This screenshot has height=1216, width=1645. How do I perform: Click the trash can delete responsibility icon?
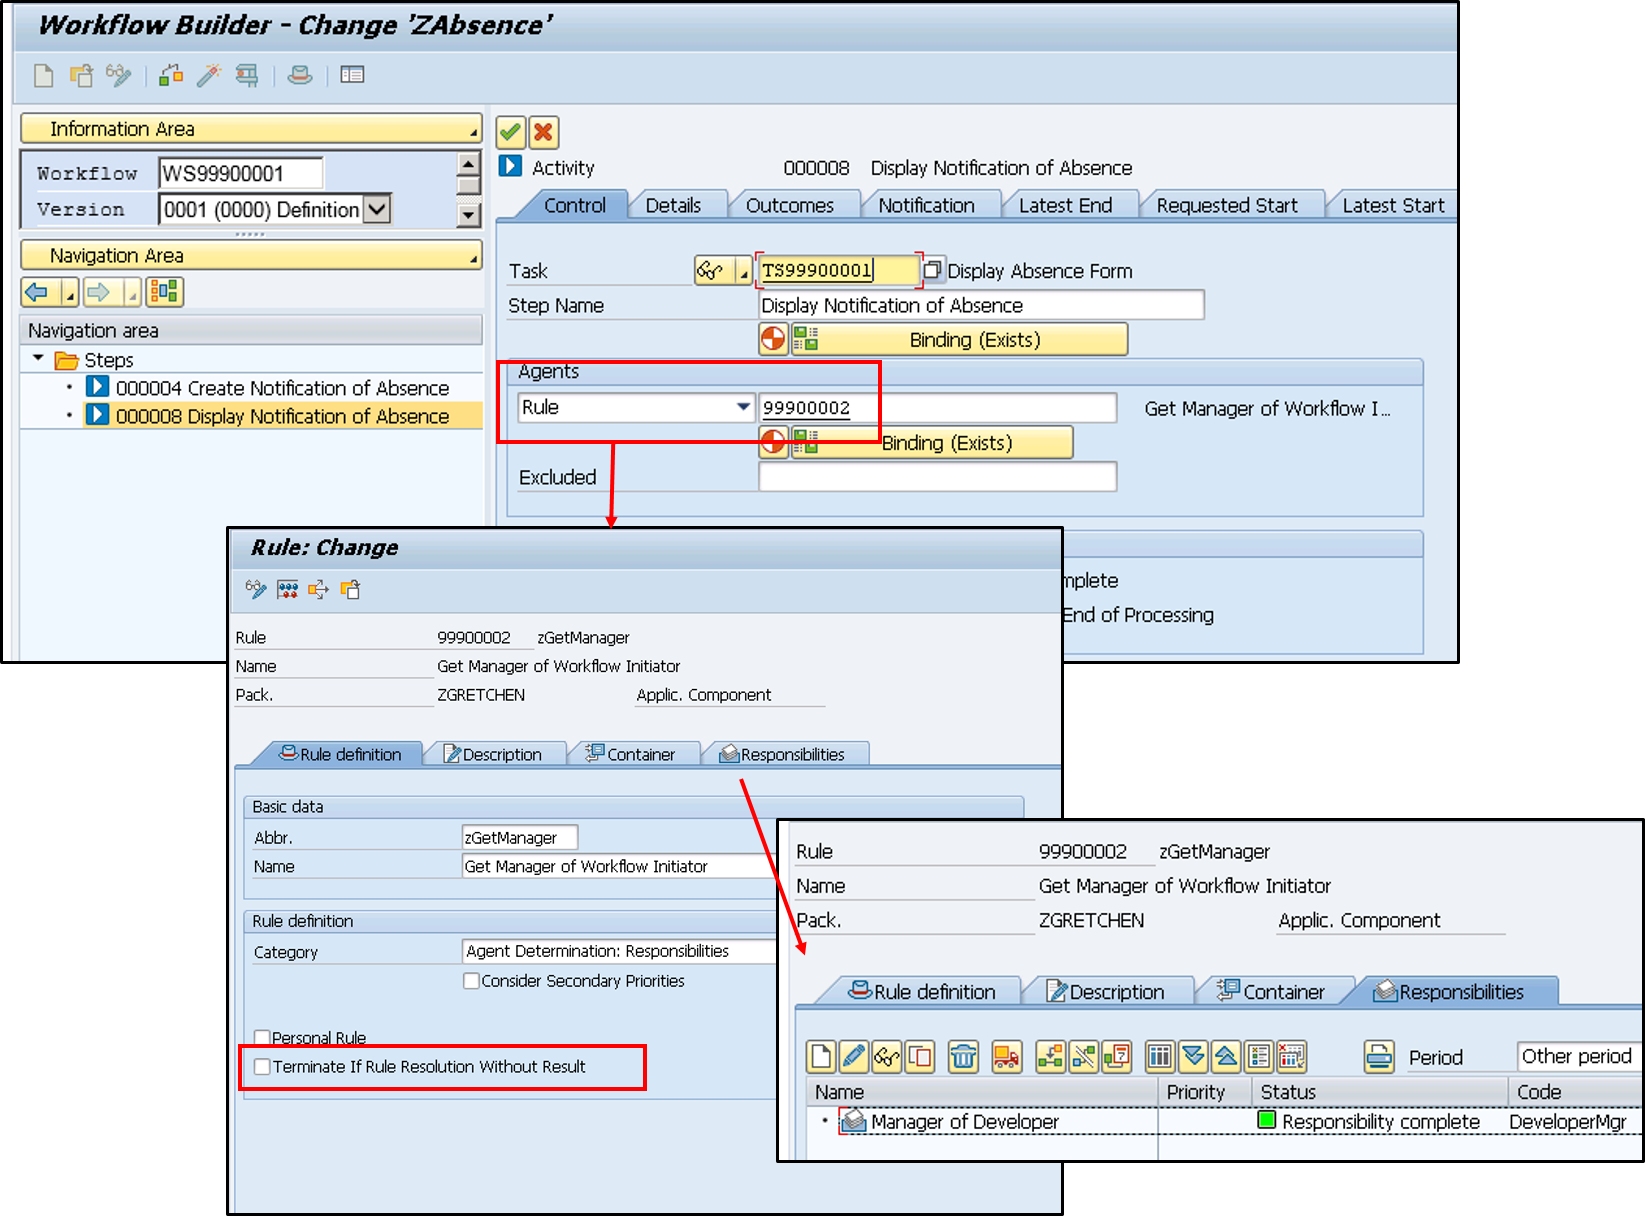click(963, 1056)
